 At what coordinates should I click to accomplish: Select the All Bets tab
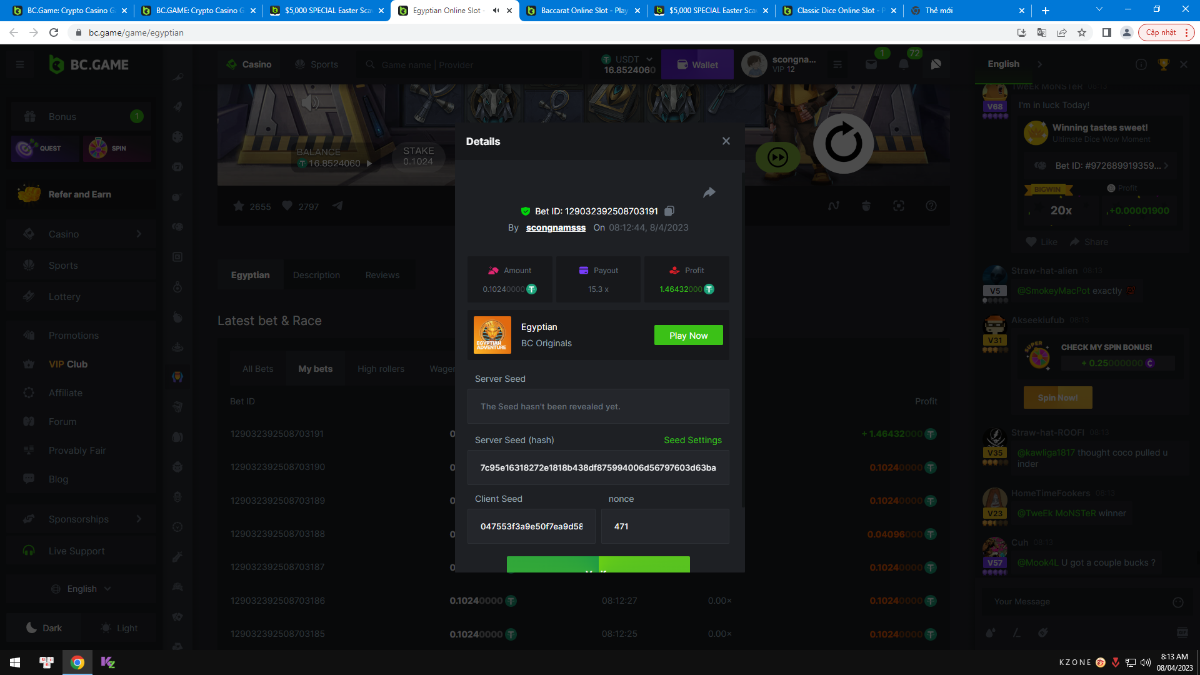pos(257,369)
